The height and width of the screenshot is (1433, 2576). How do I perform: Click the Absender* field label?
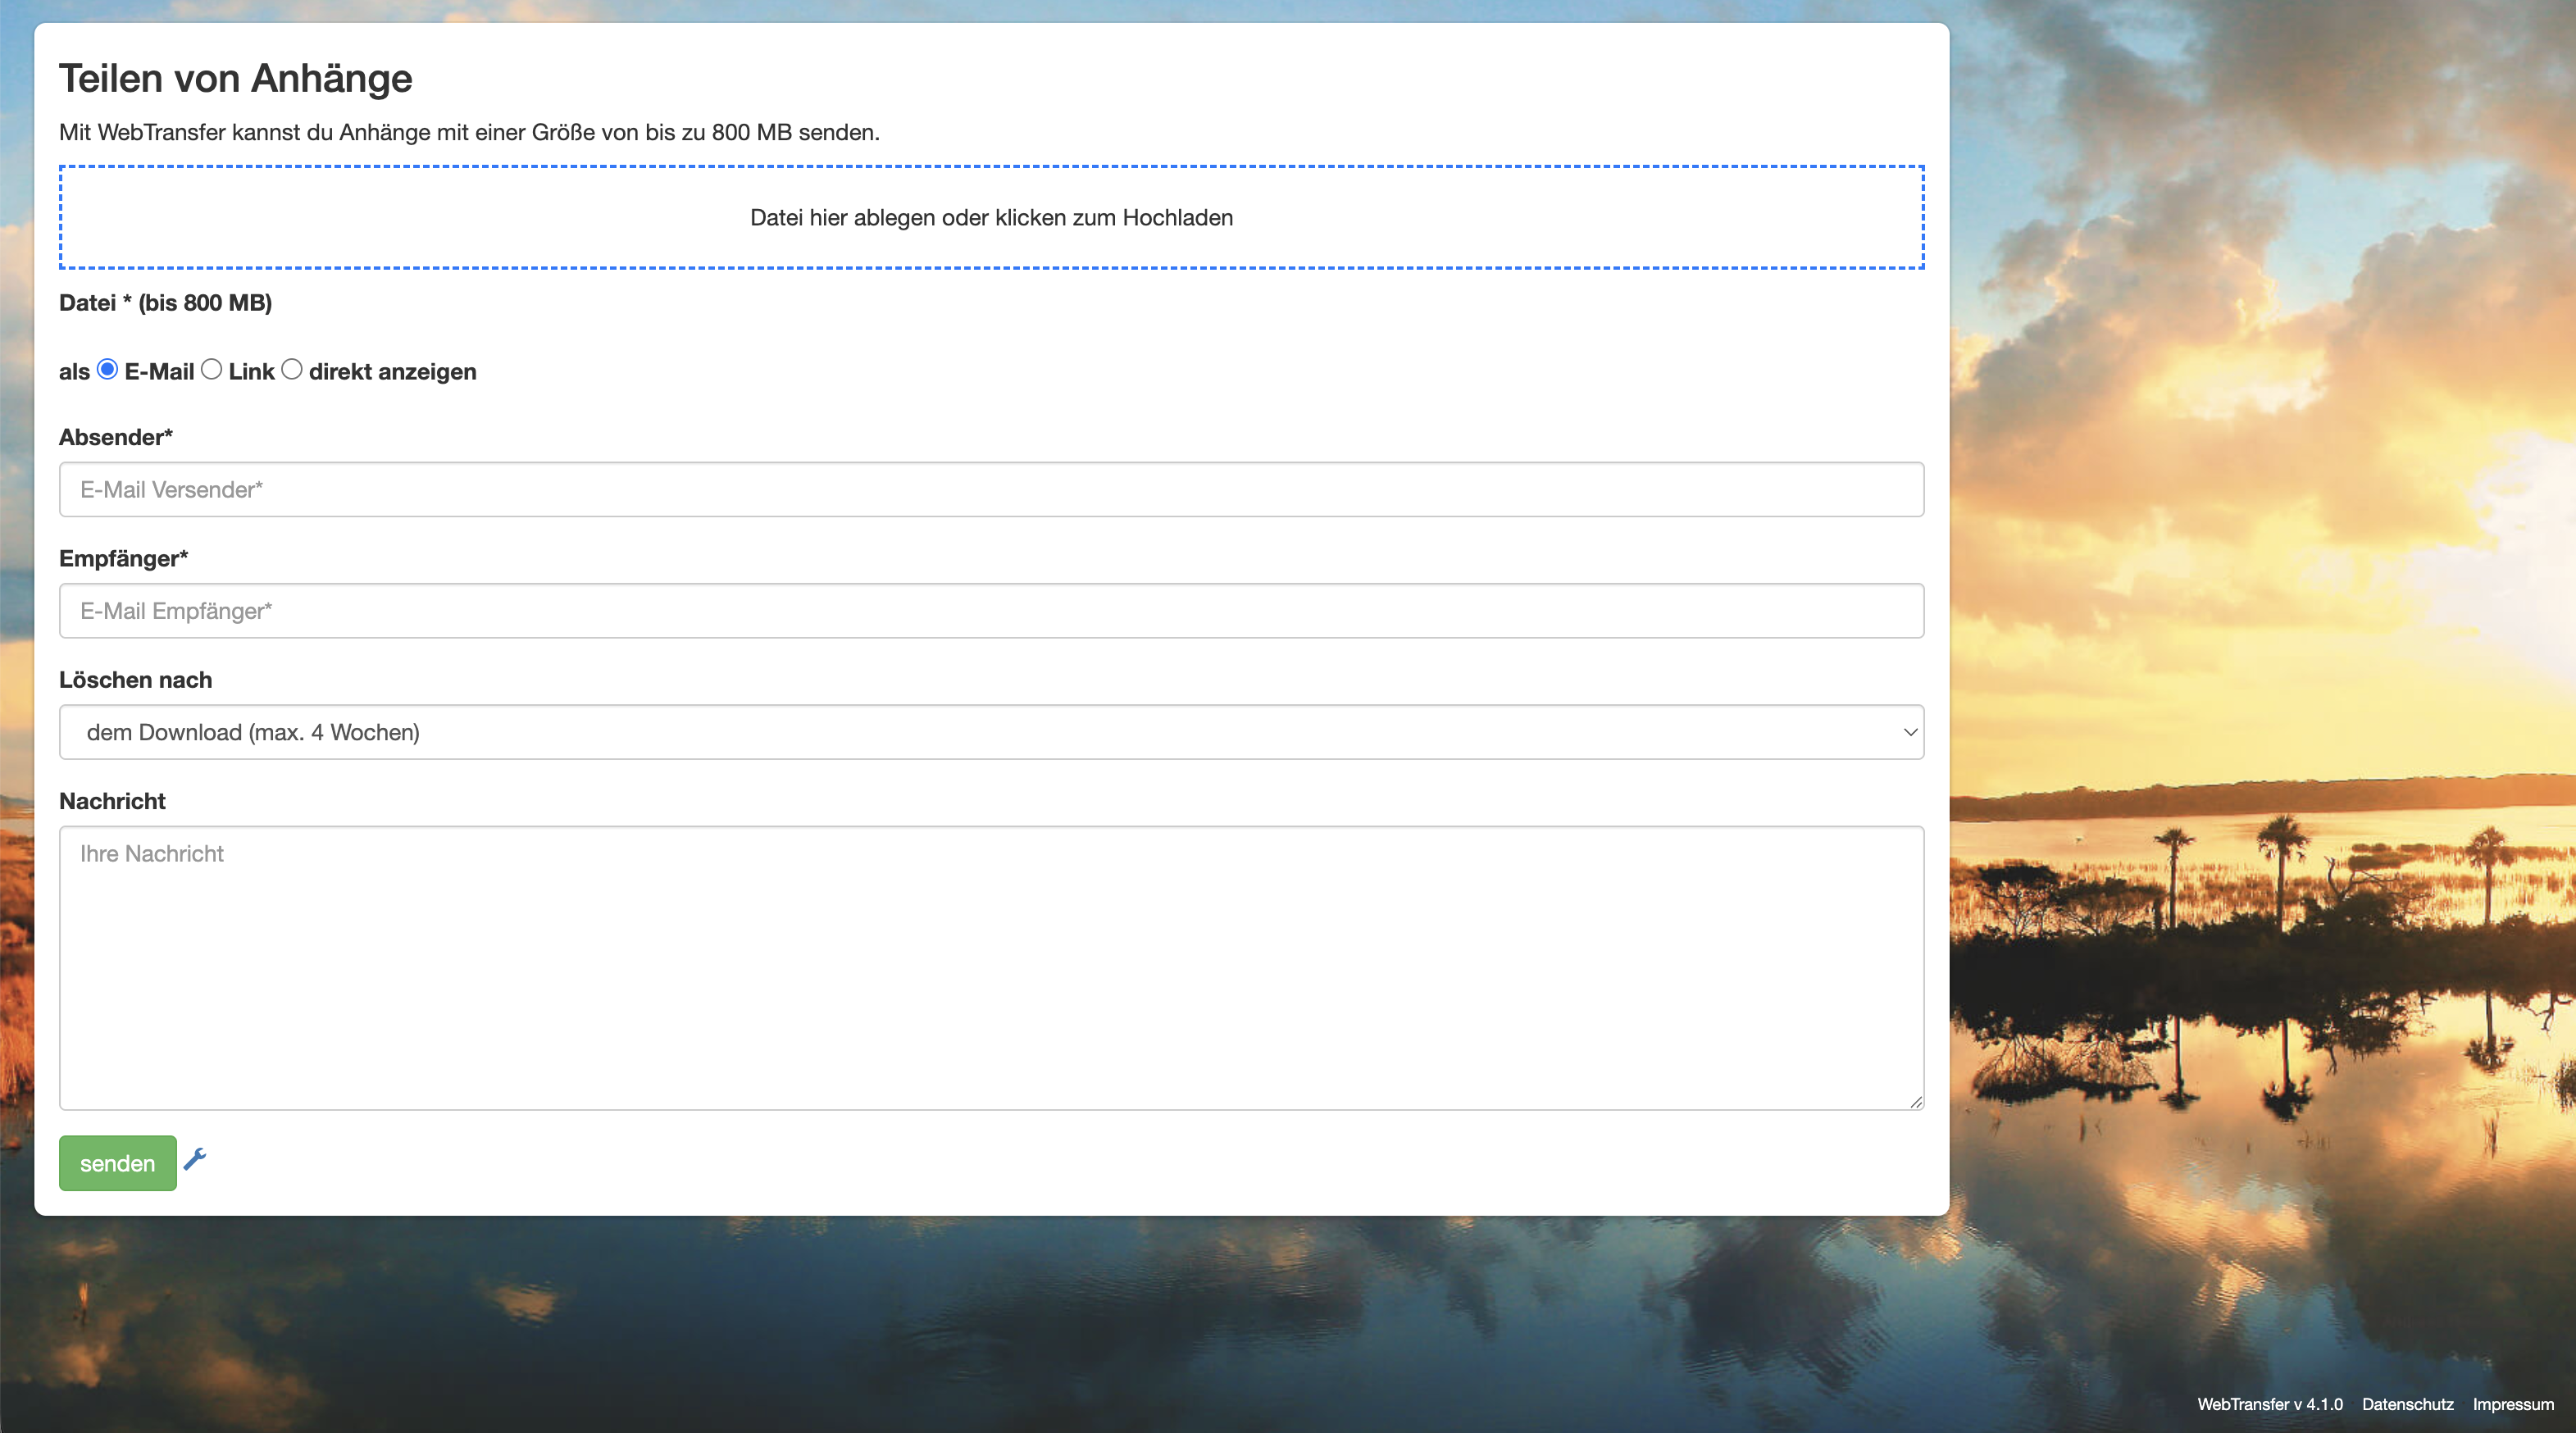[116, 437]
